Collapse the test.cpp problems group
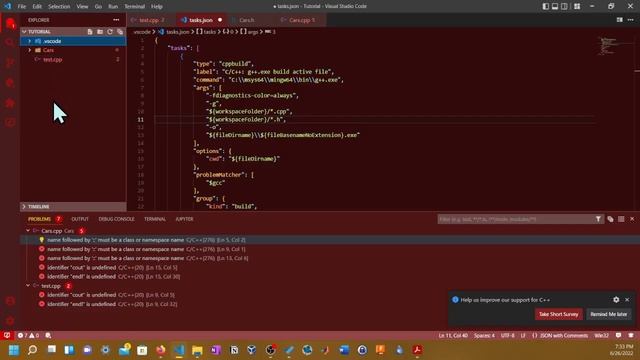The height and width of the screenshot is (360, 640). (28, 286)
